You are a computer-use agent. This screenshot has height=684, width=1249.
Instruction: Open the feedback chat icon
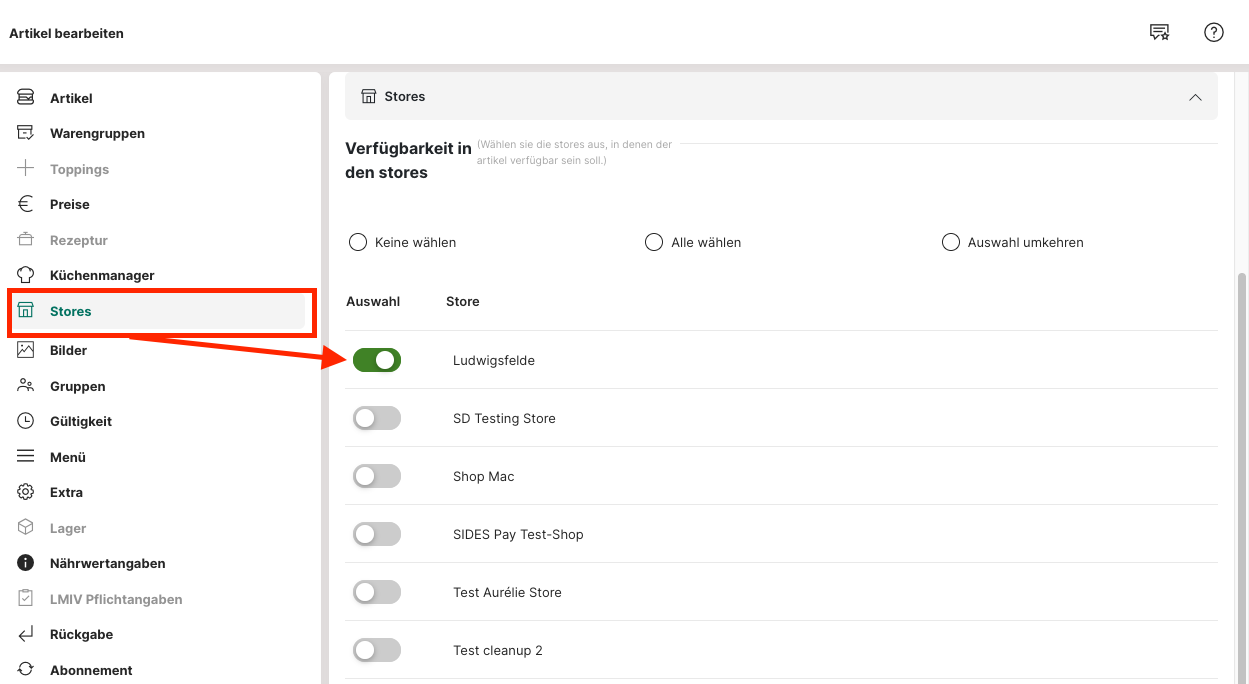tap(1159, 33)
